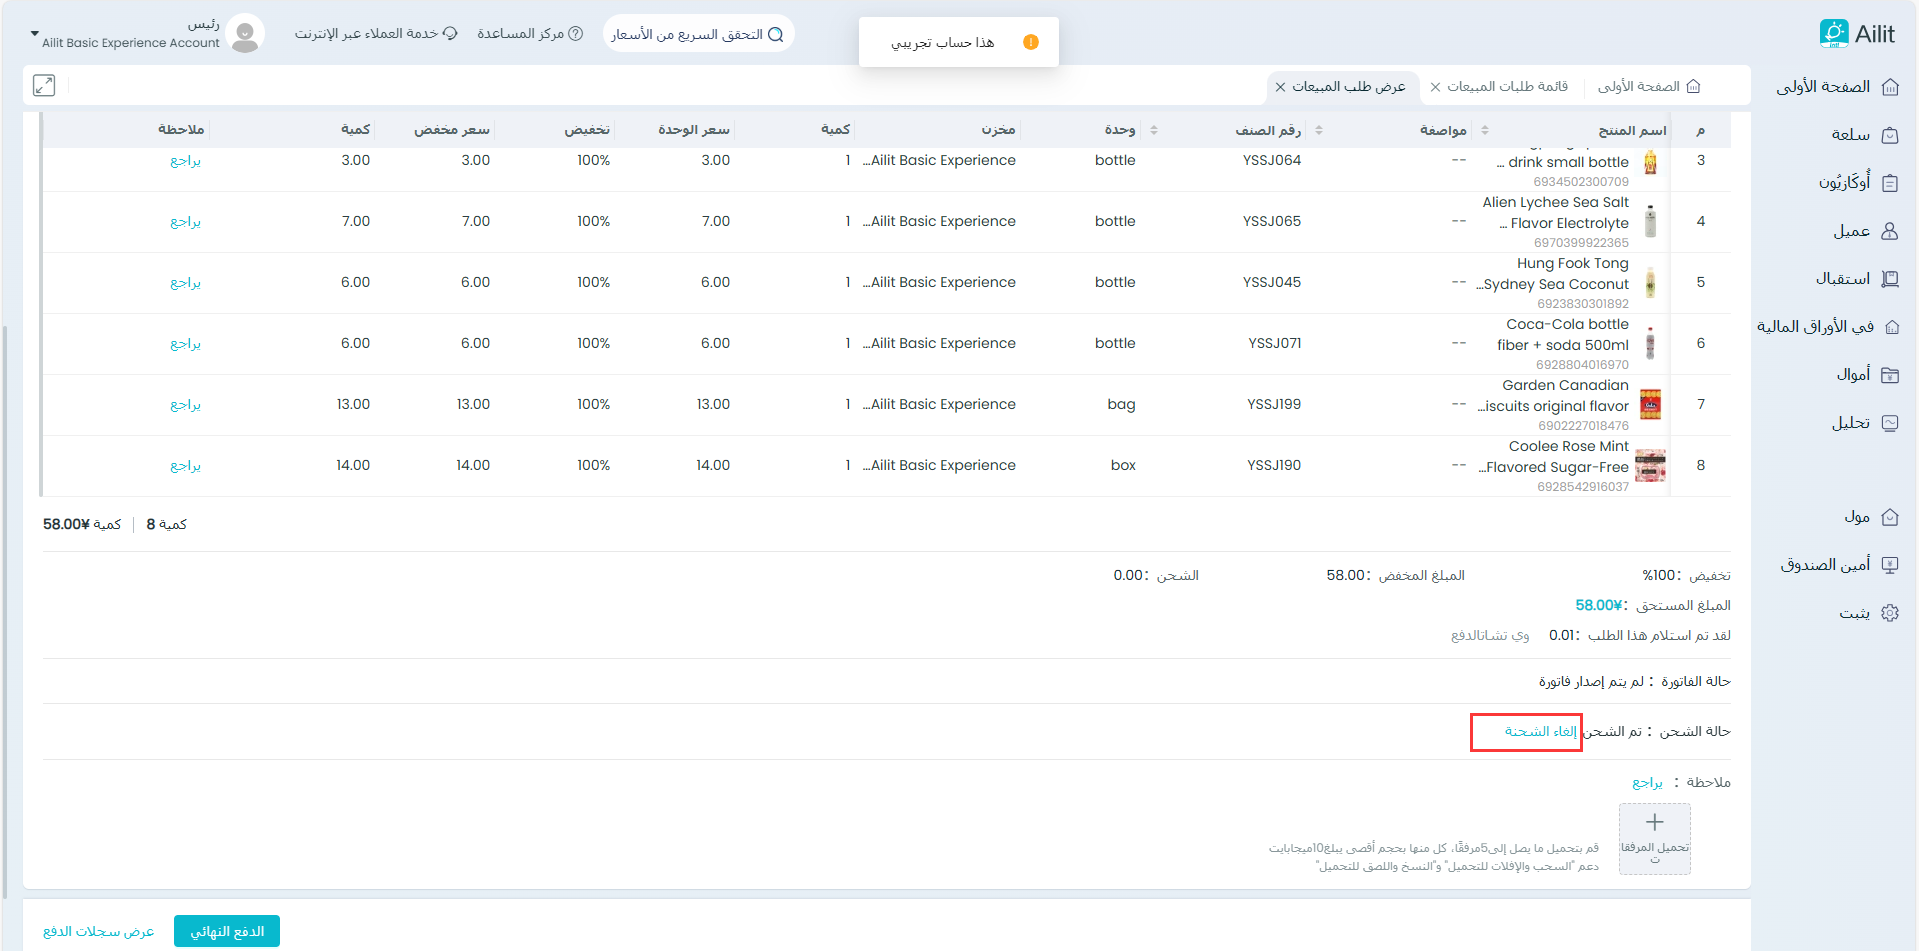Sort by مواصفه column arrows
This screenshot has width=1919, height=951.
[x=1484, y=131]
